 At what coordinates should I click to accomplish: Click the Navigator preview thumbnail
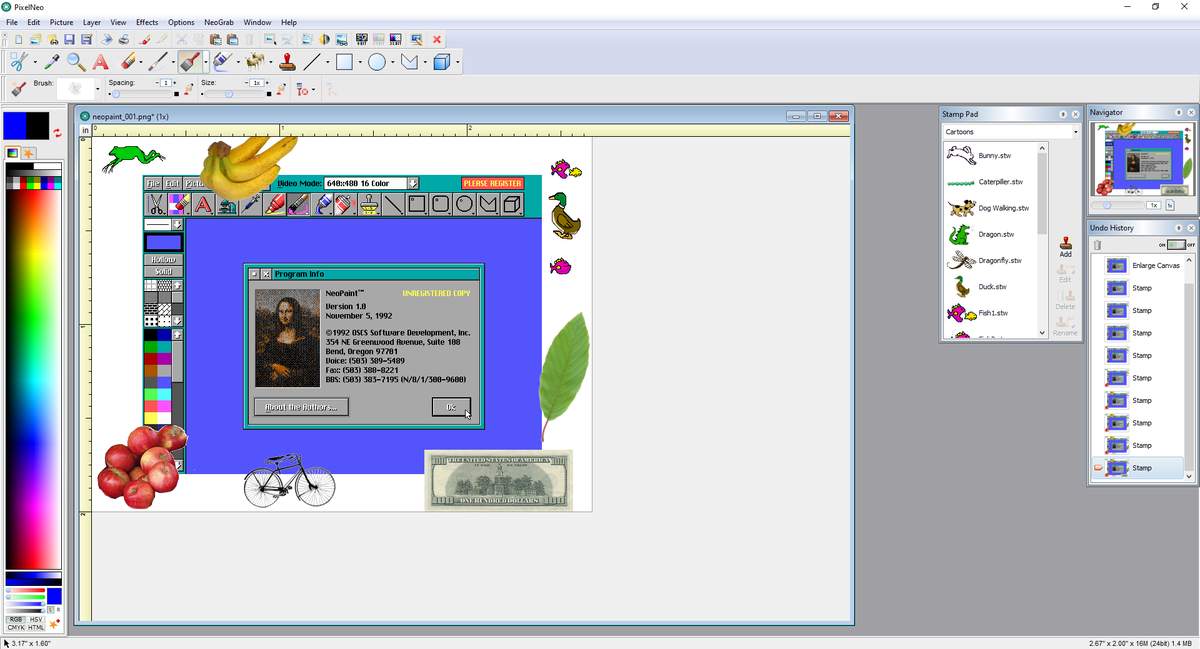click(x=1142, y=160)
